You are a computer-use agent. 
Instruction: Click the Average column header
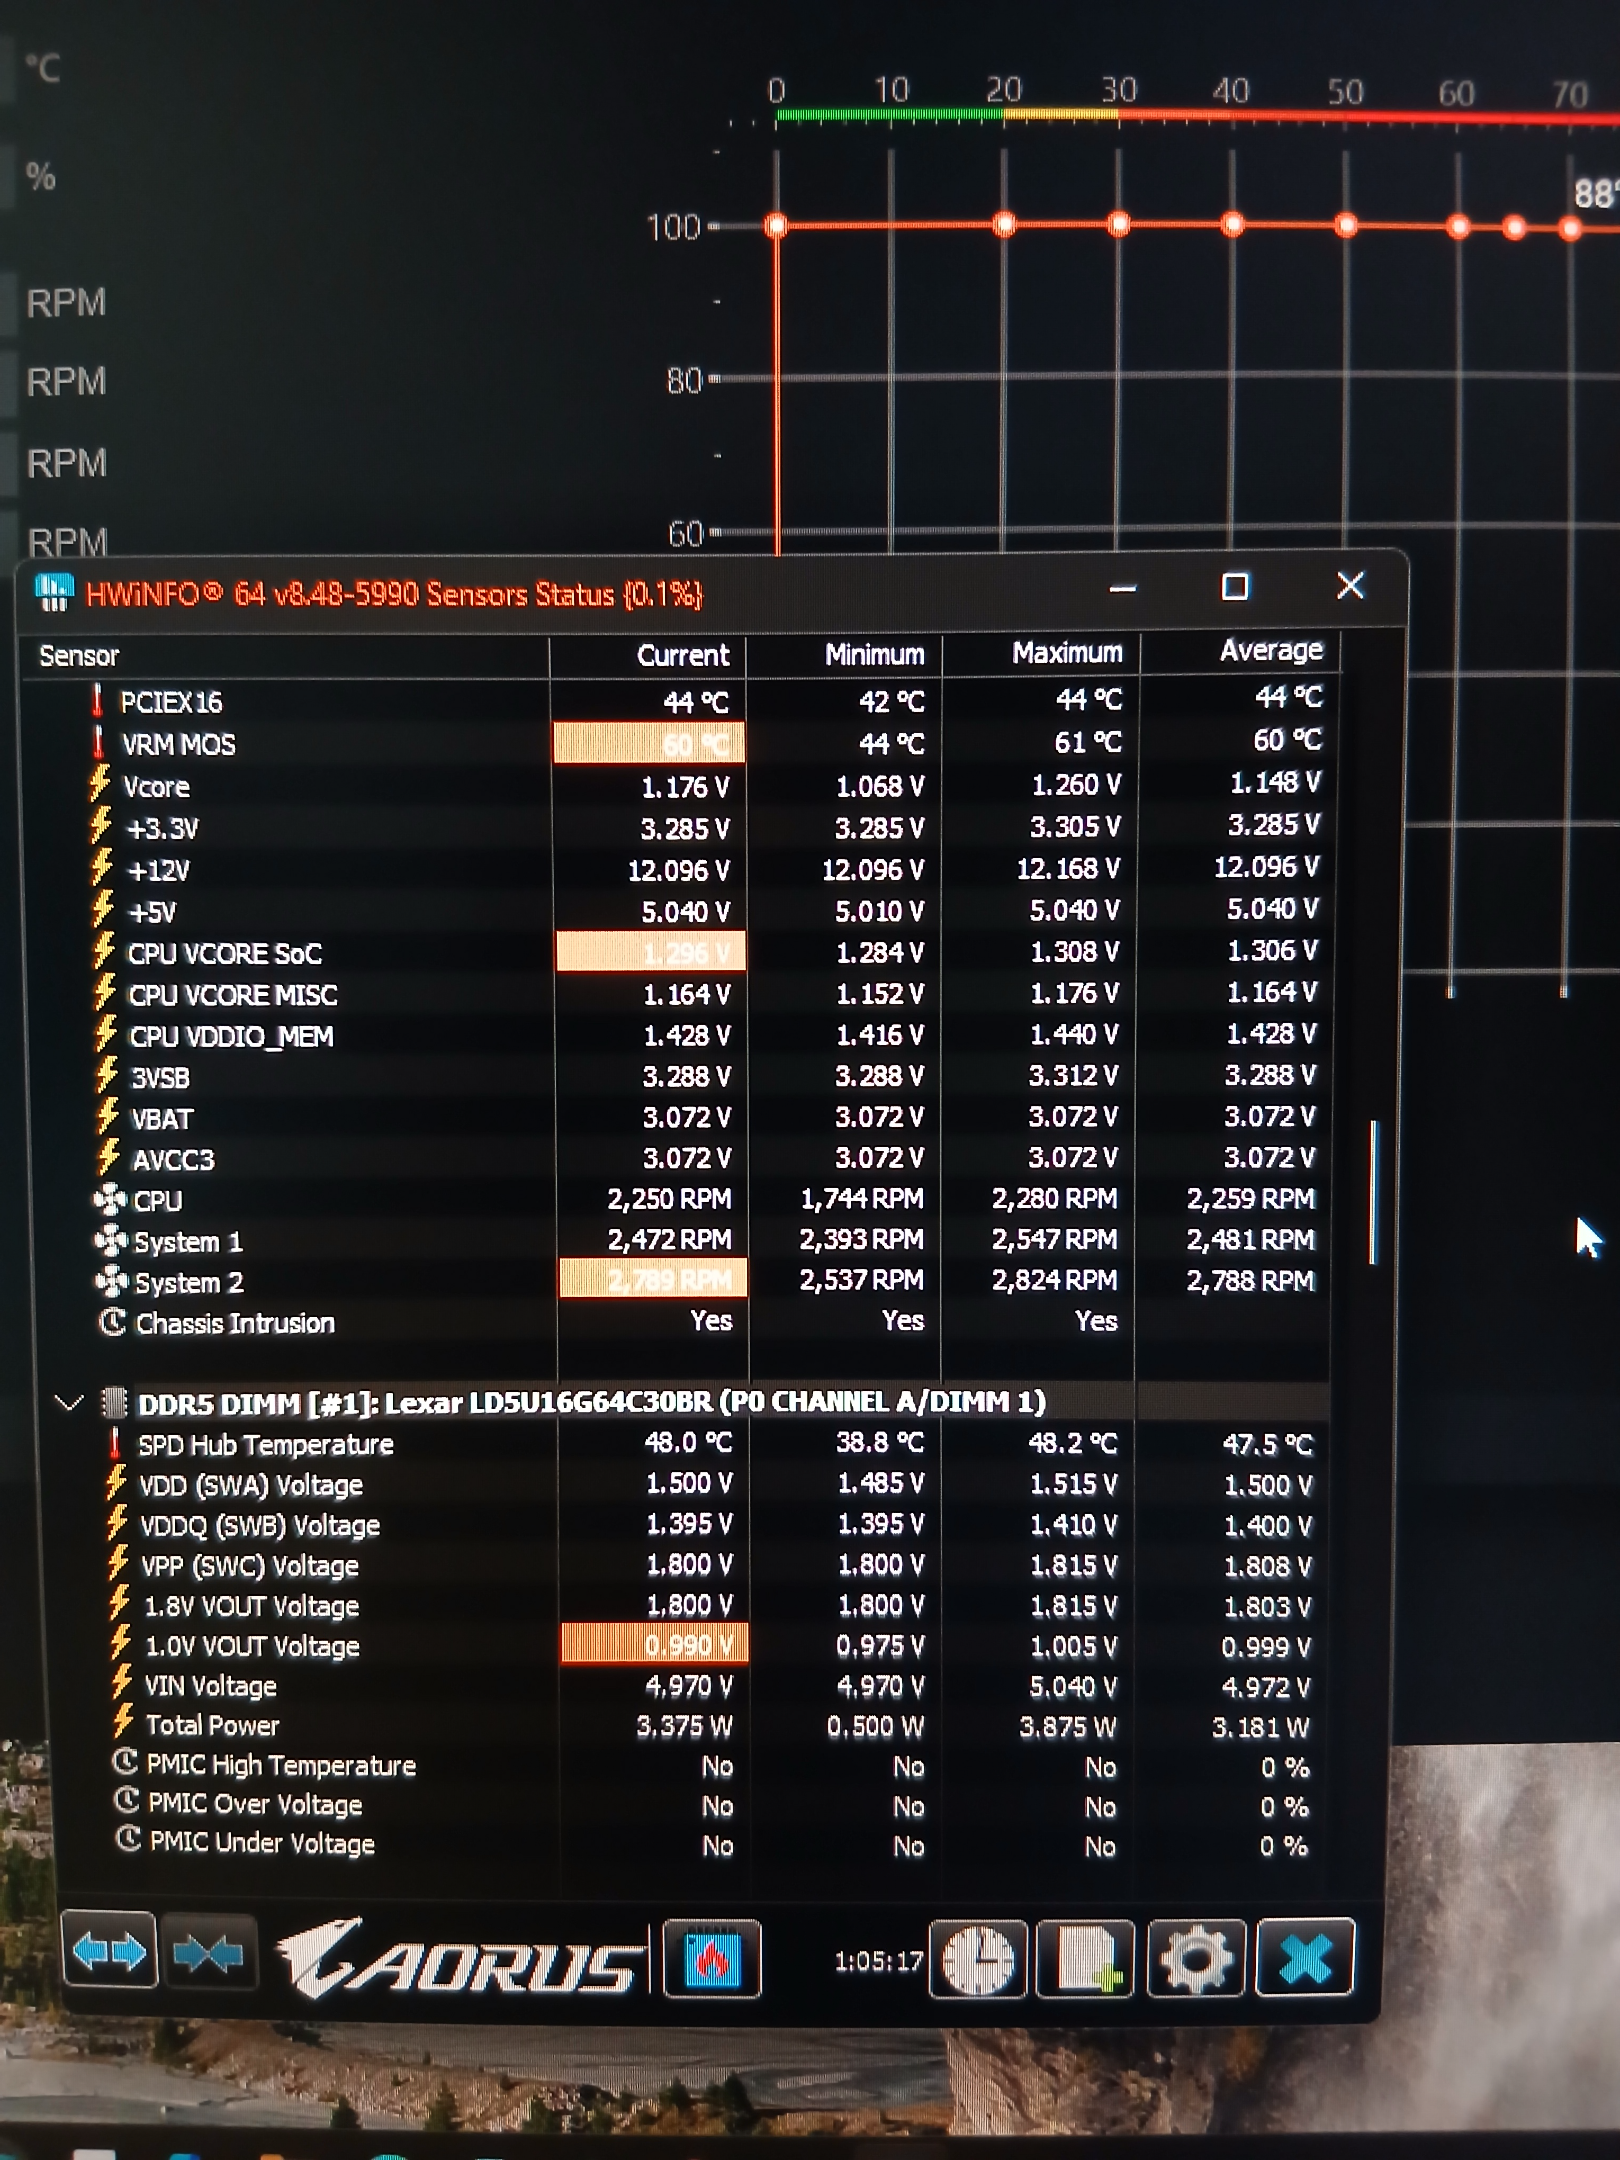(x=1271, y=651)
